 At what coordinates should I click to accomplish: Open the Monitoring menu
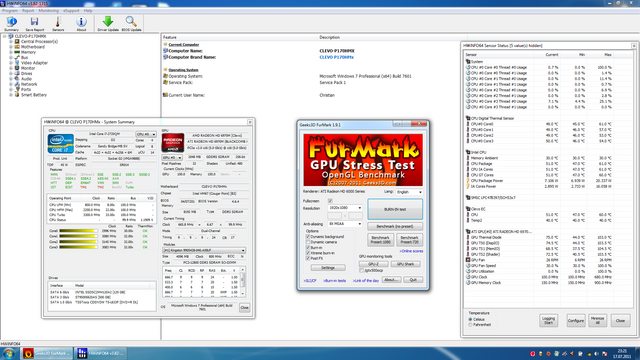[x=49, y=11]
